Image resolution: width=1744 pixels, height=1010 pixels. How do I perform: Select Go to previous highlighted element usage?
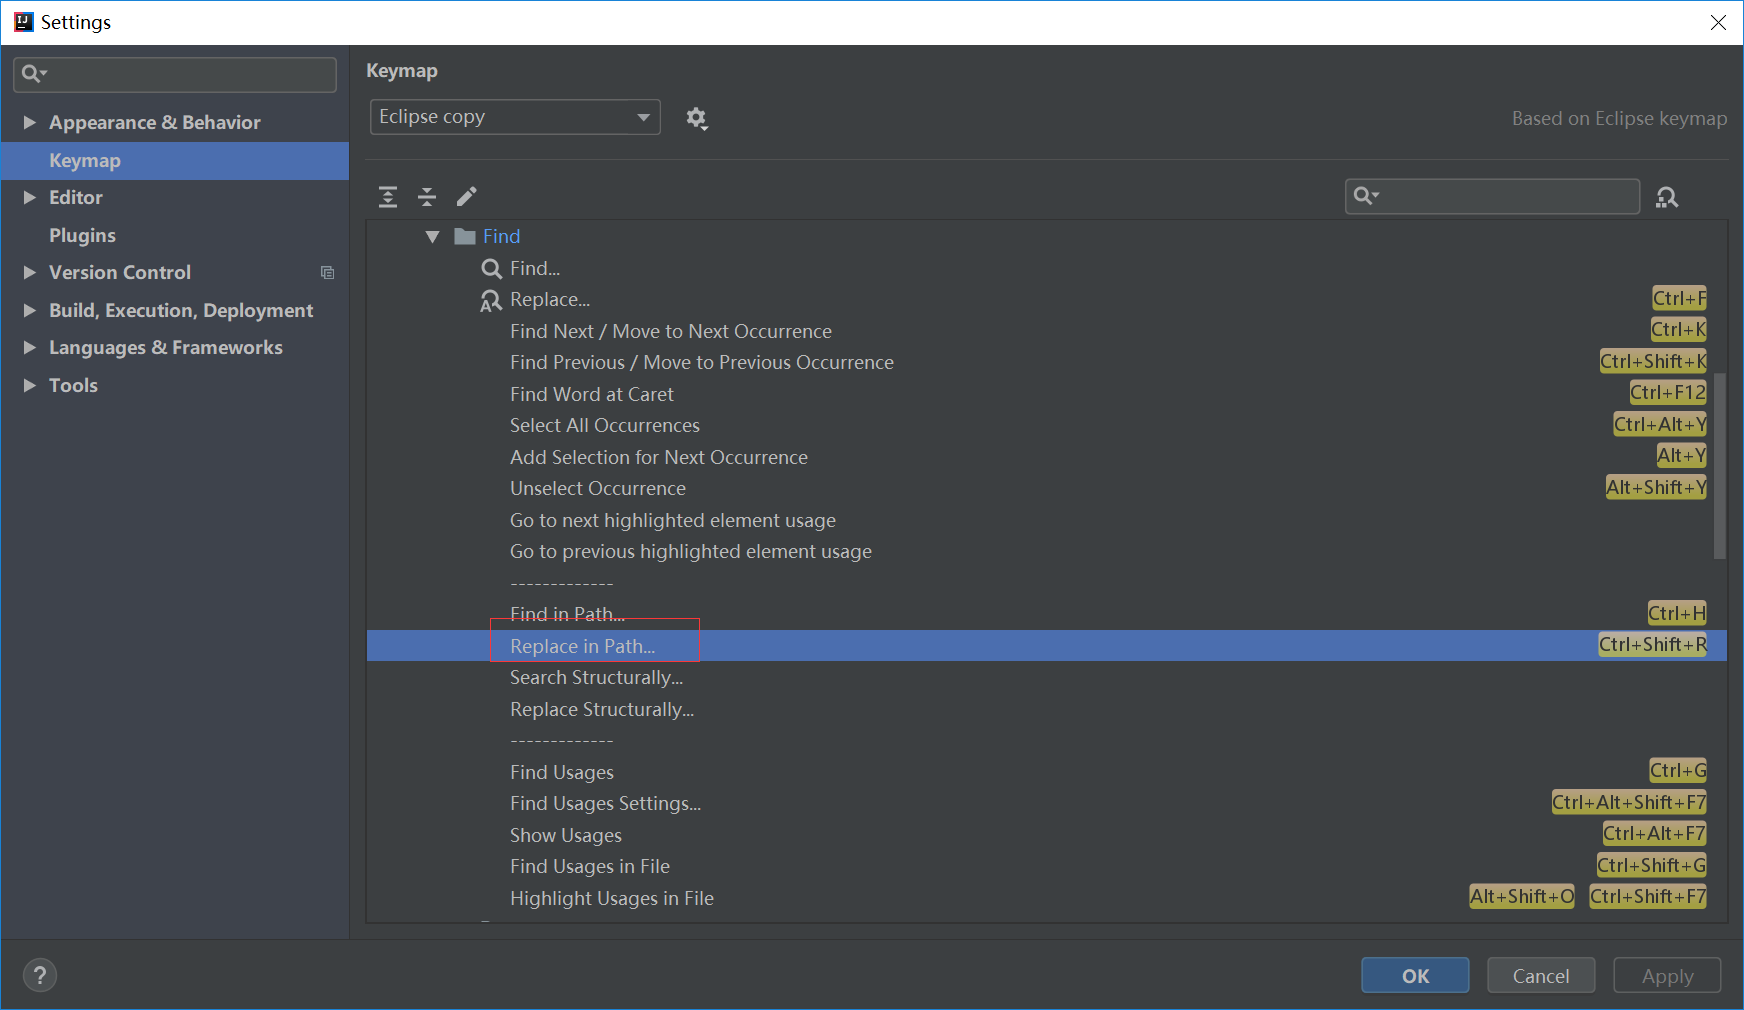point(1046,552)
